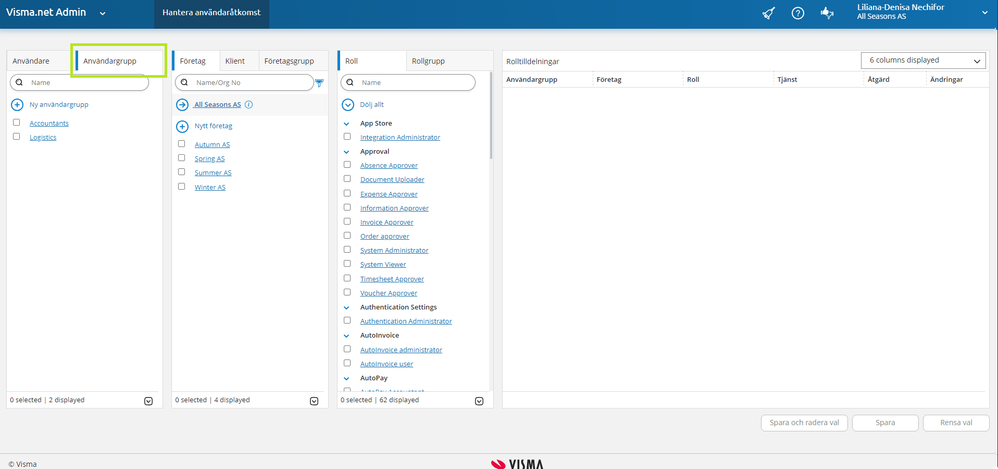The image size is (998, 469).
Task: Open the All Seasons AS link
Action: (218, 105)
